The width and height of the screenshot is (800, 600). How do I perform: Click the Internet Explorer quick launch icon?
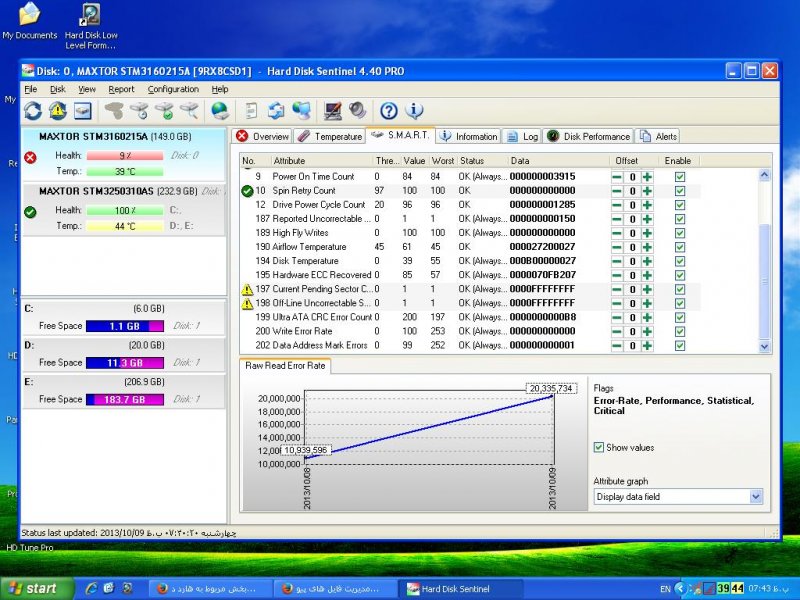click(x=91, y=588)
